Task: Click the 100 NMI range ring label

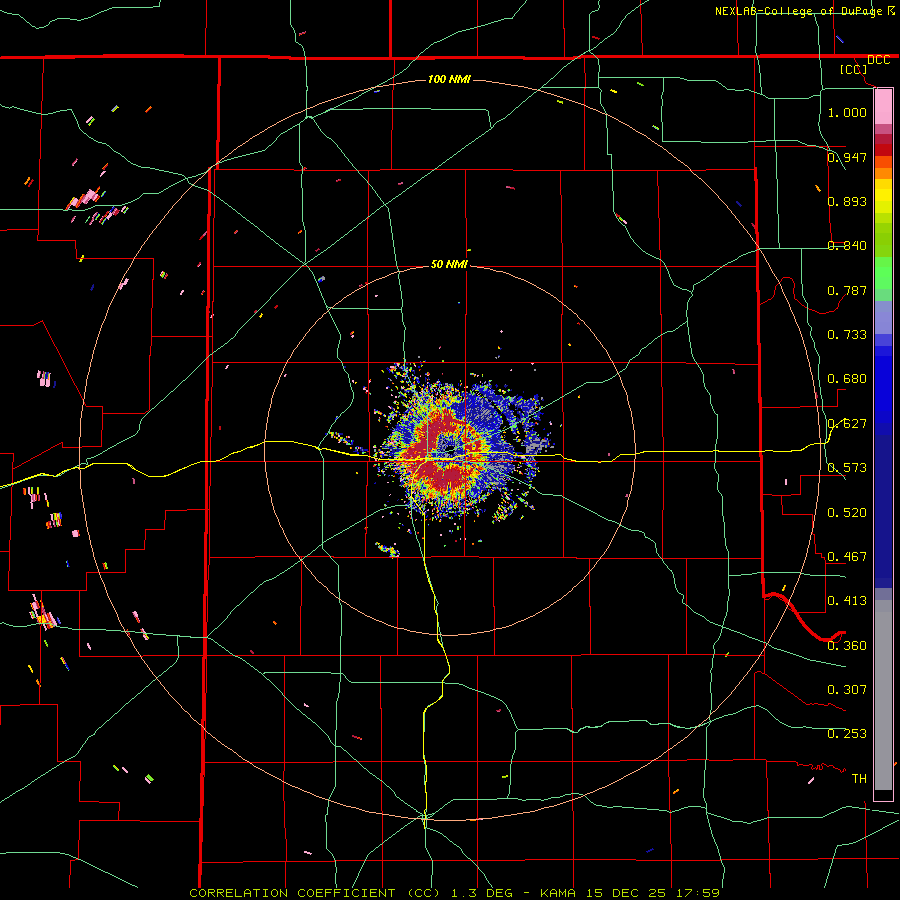Action: pos(449,79)
